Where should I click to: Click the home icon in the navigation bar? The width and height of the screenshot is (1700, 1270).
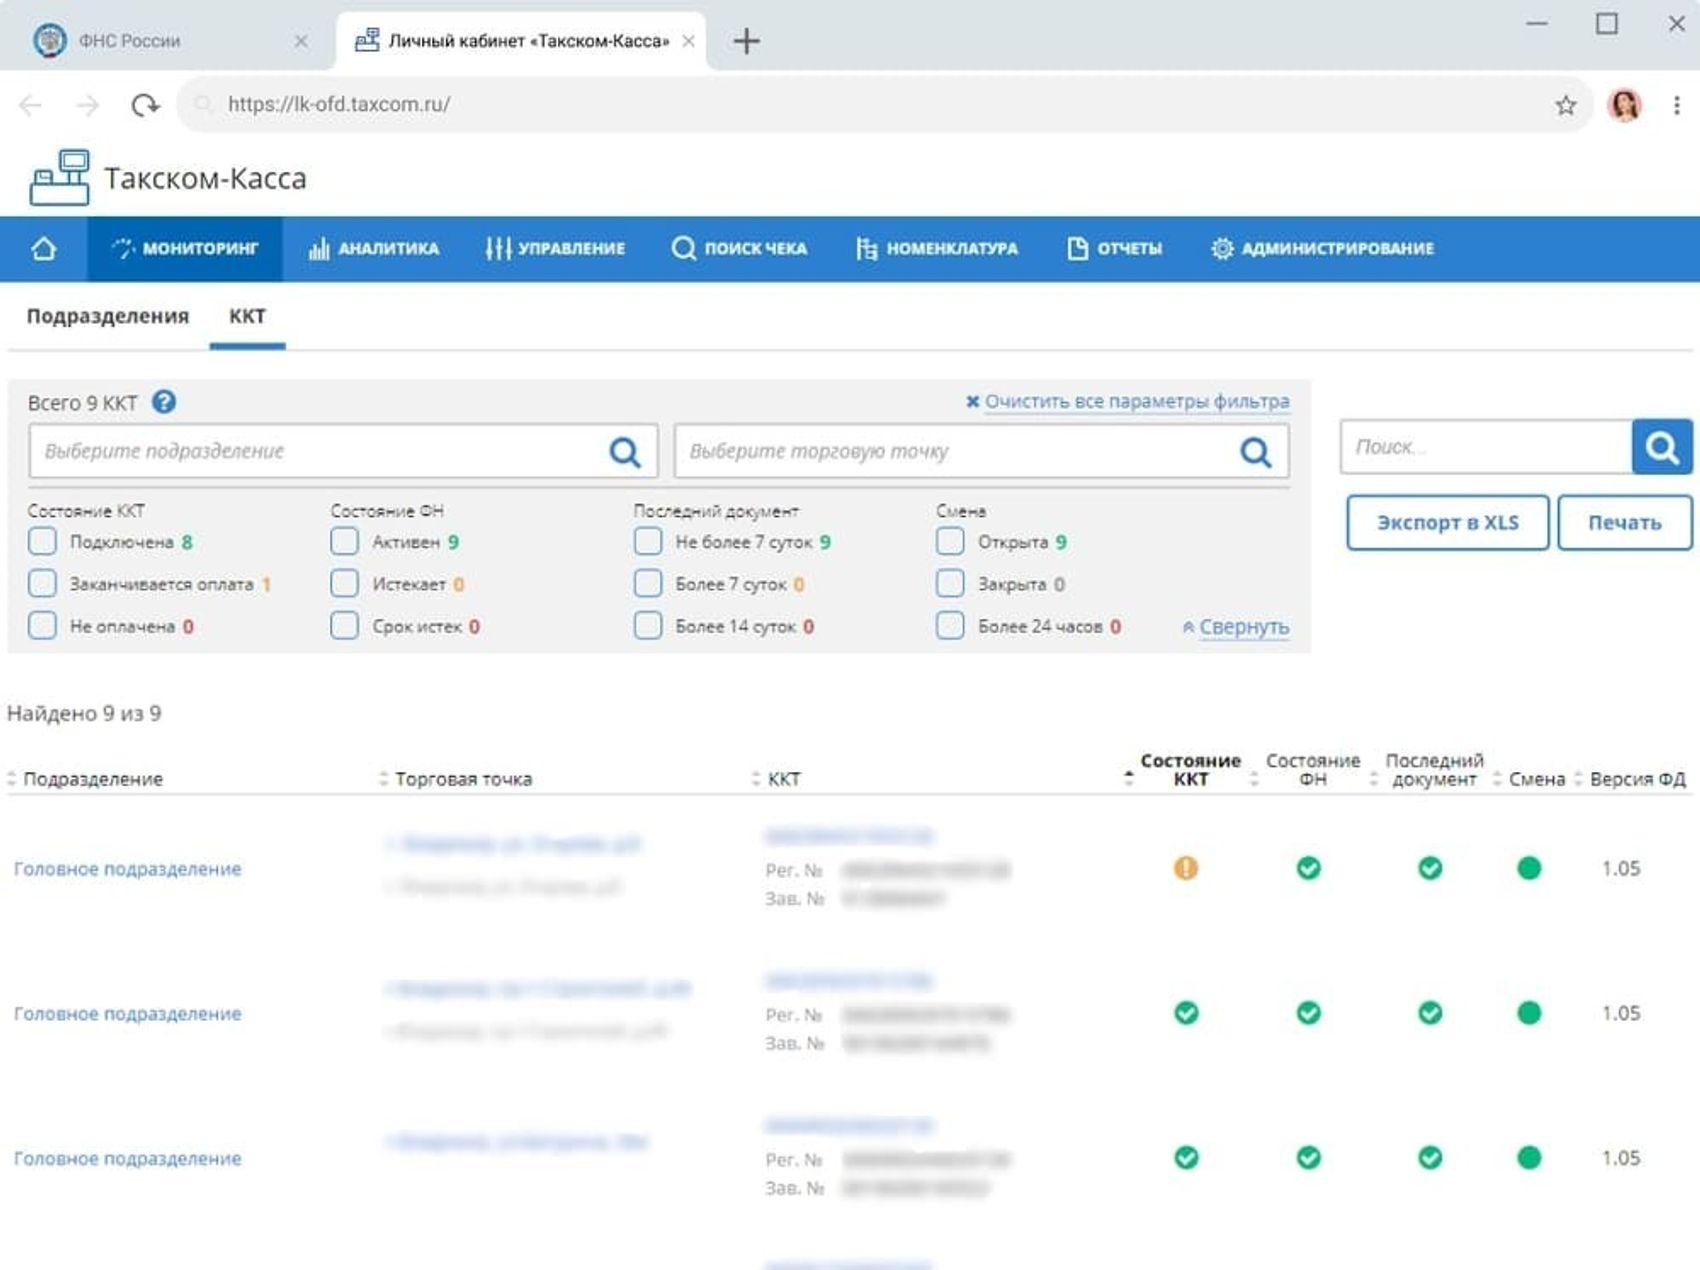[43, 248]
